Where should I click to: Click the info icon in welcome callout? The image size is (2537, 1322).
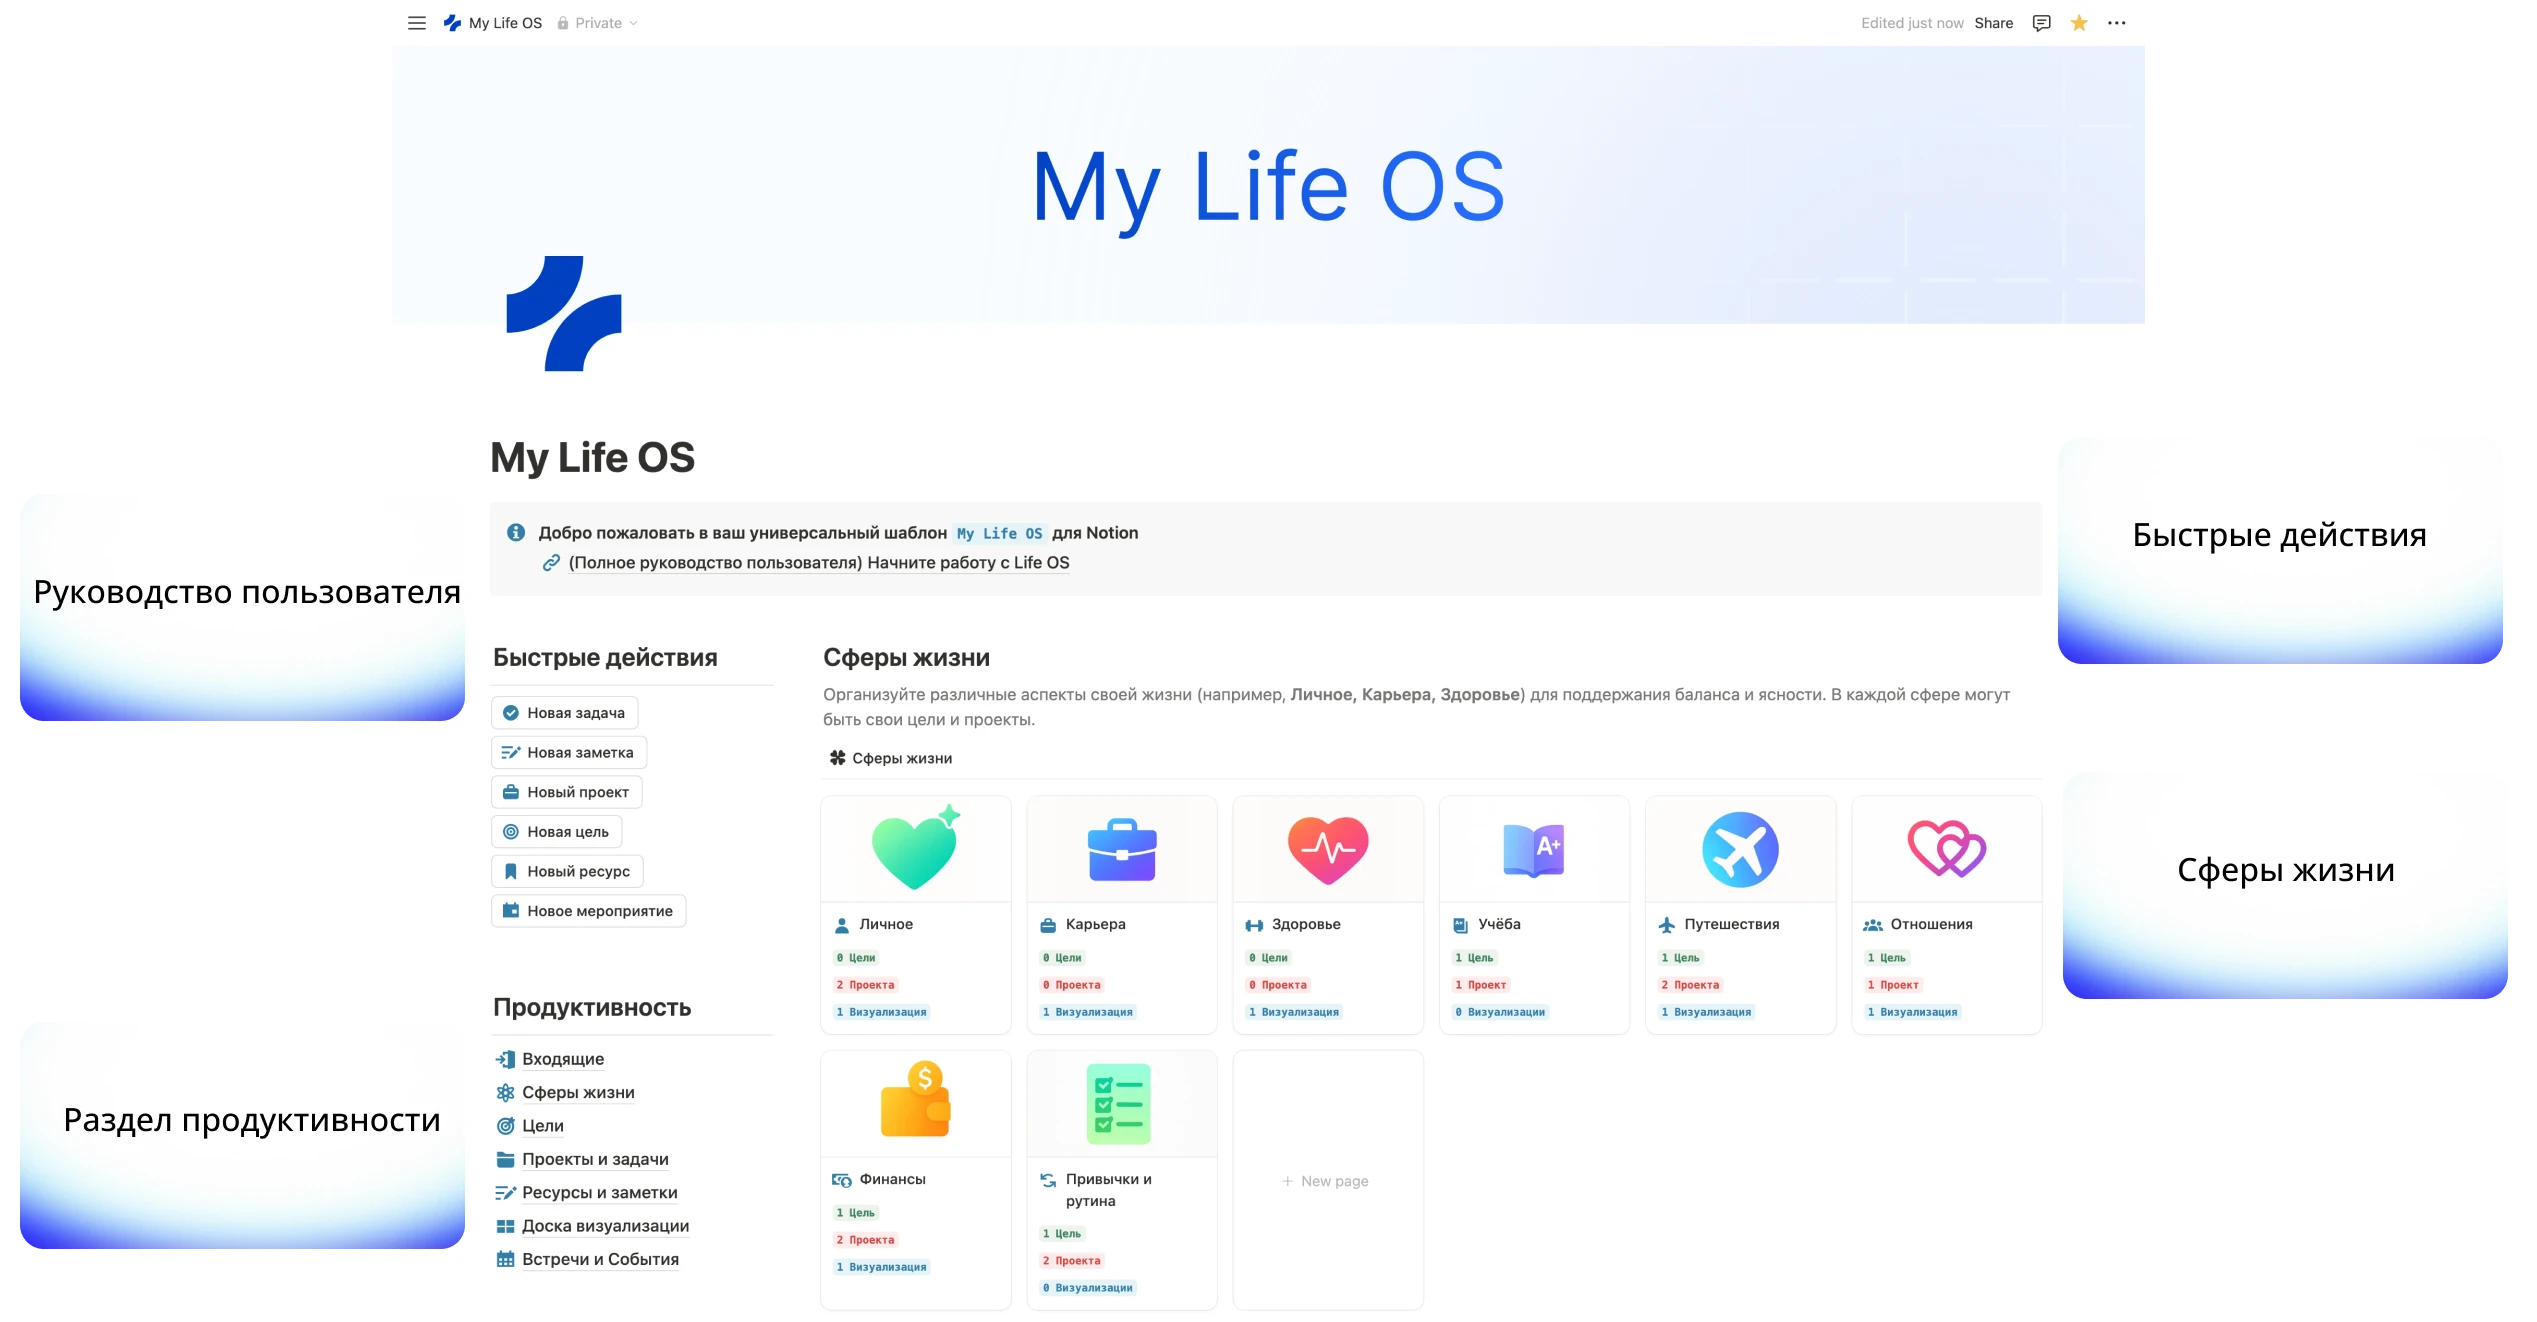click(516, 533)
